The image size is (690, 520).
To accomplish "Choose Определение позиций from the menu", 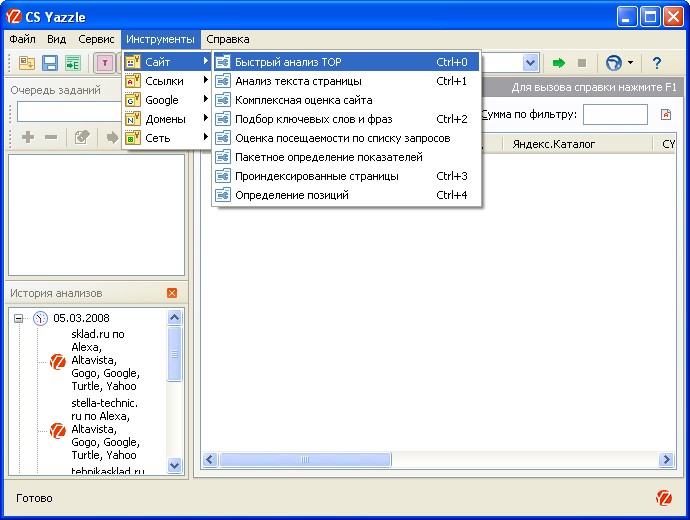I will tap(291, 195).
